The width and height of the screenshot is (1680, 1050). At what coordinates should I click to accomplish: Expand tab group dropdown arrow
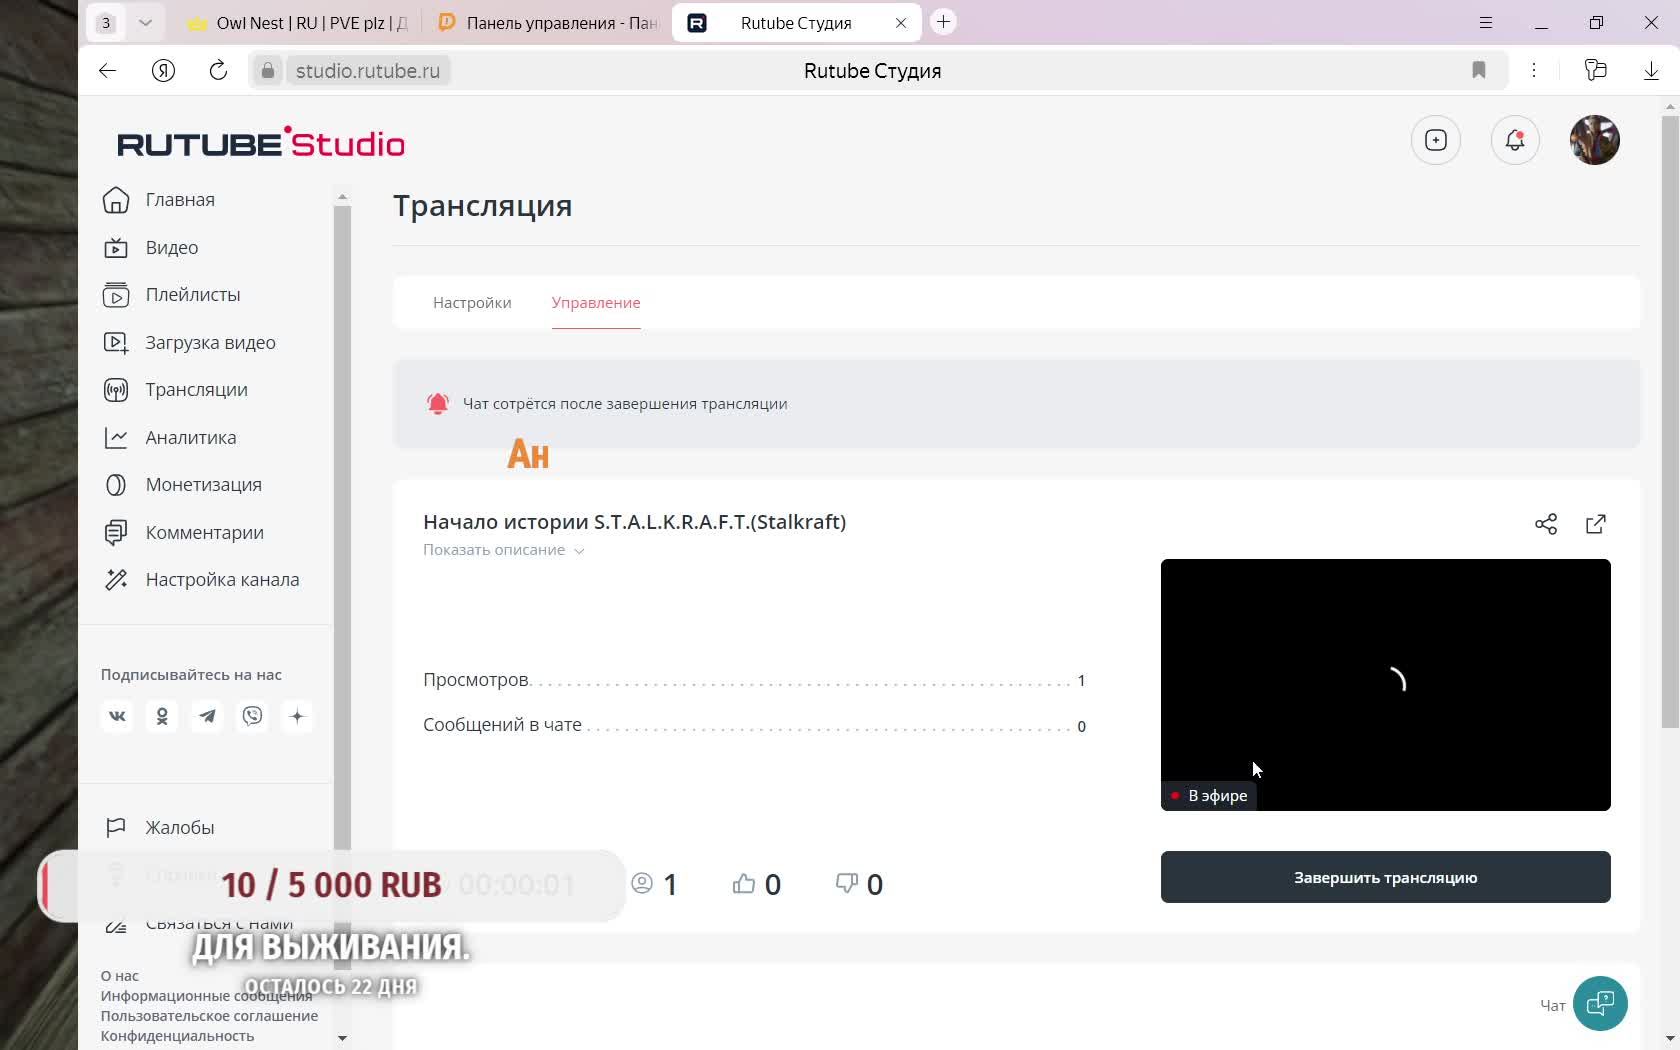point(145,22)
